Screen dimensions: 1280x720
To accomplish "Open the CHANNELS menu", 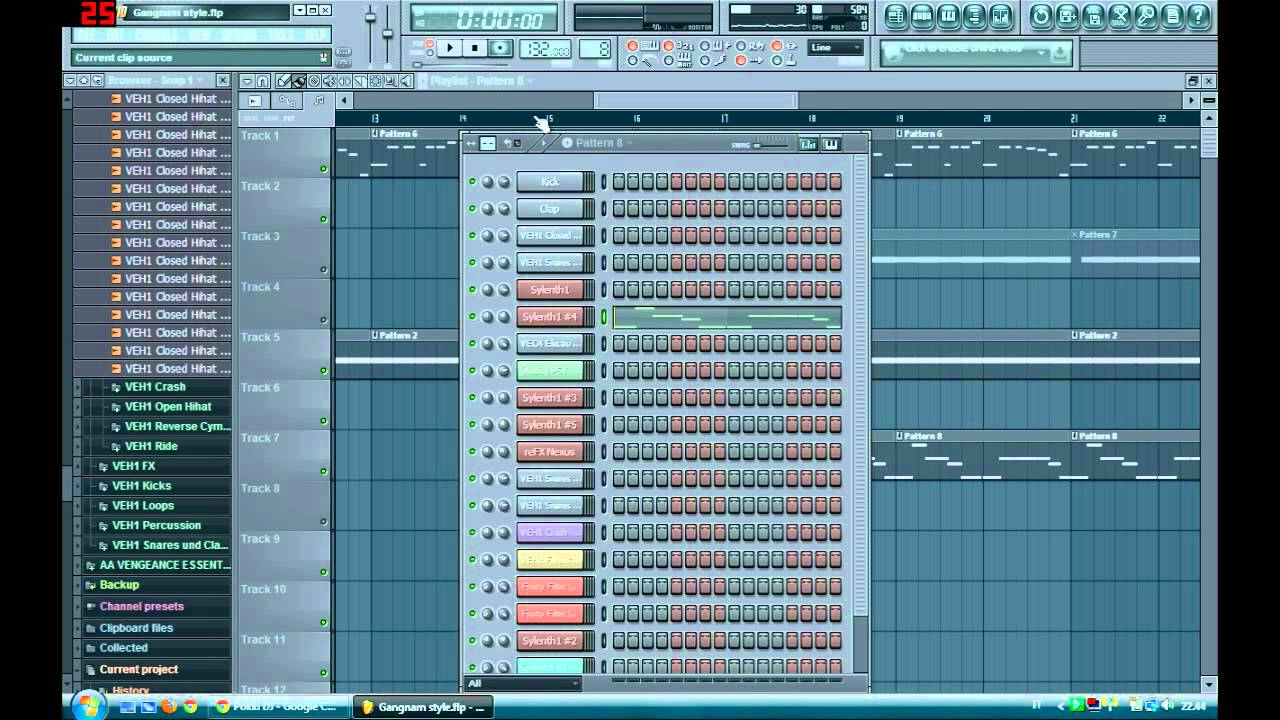I will (155, 35).
